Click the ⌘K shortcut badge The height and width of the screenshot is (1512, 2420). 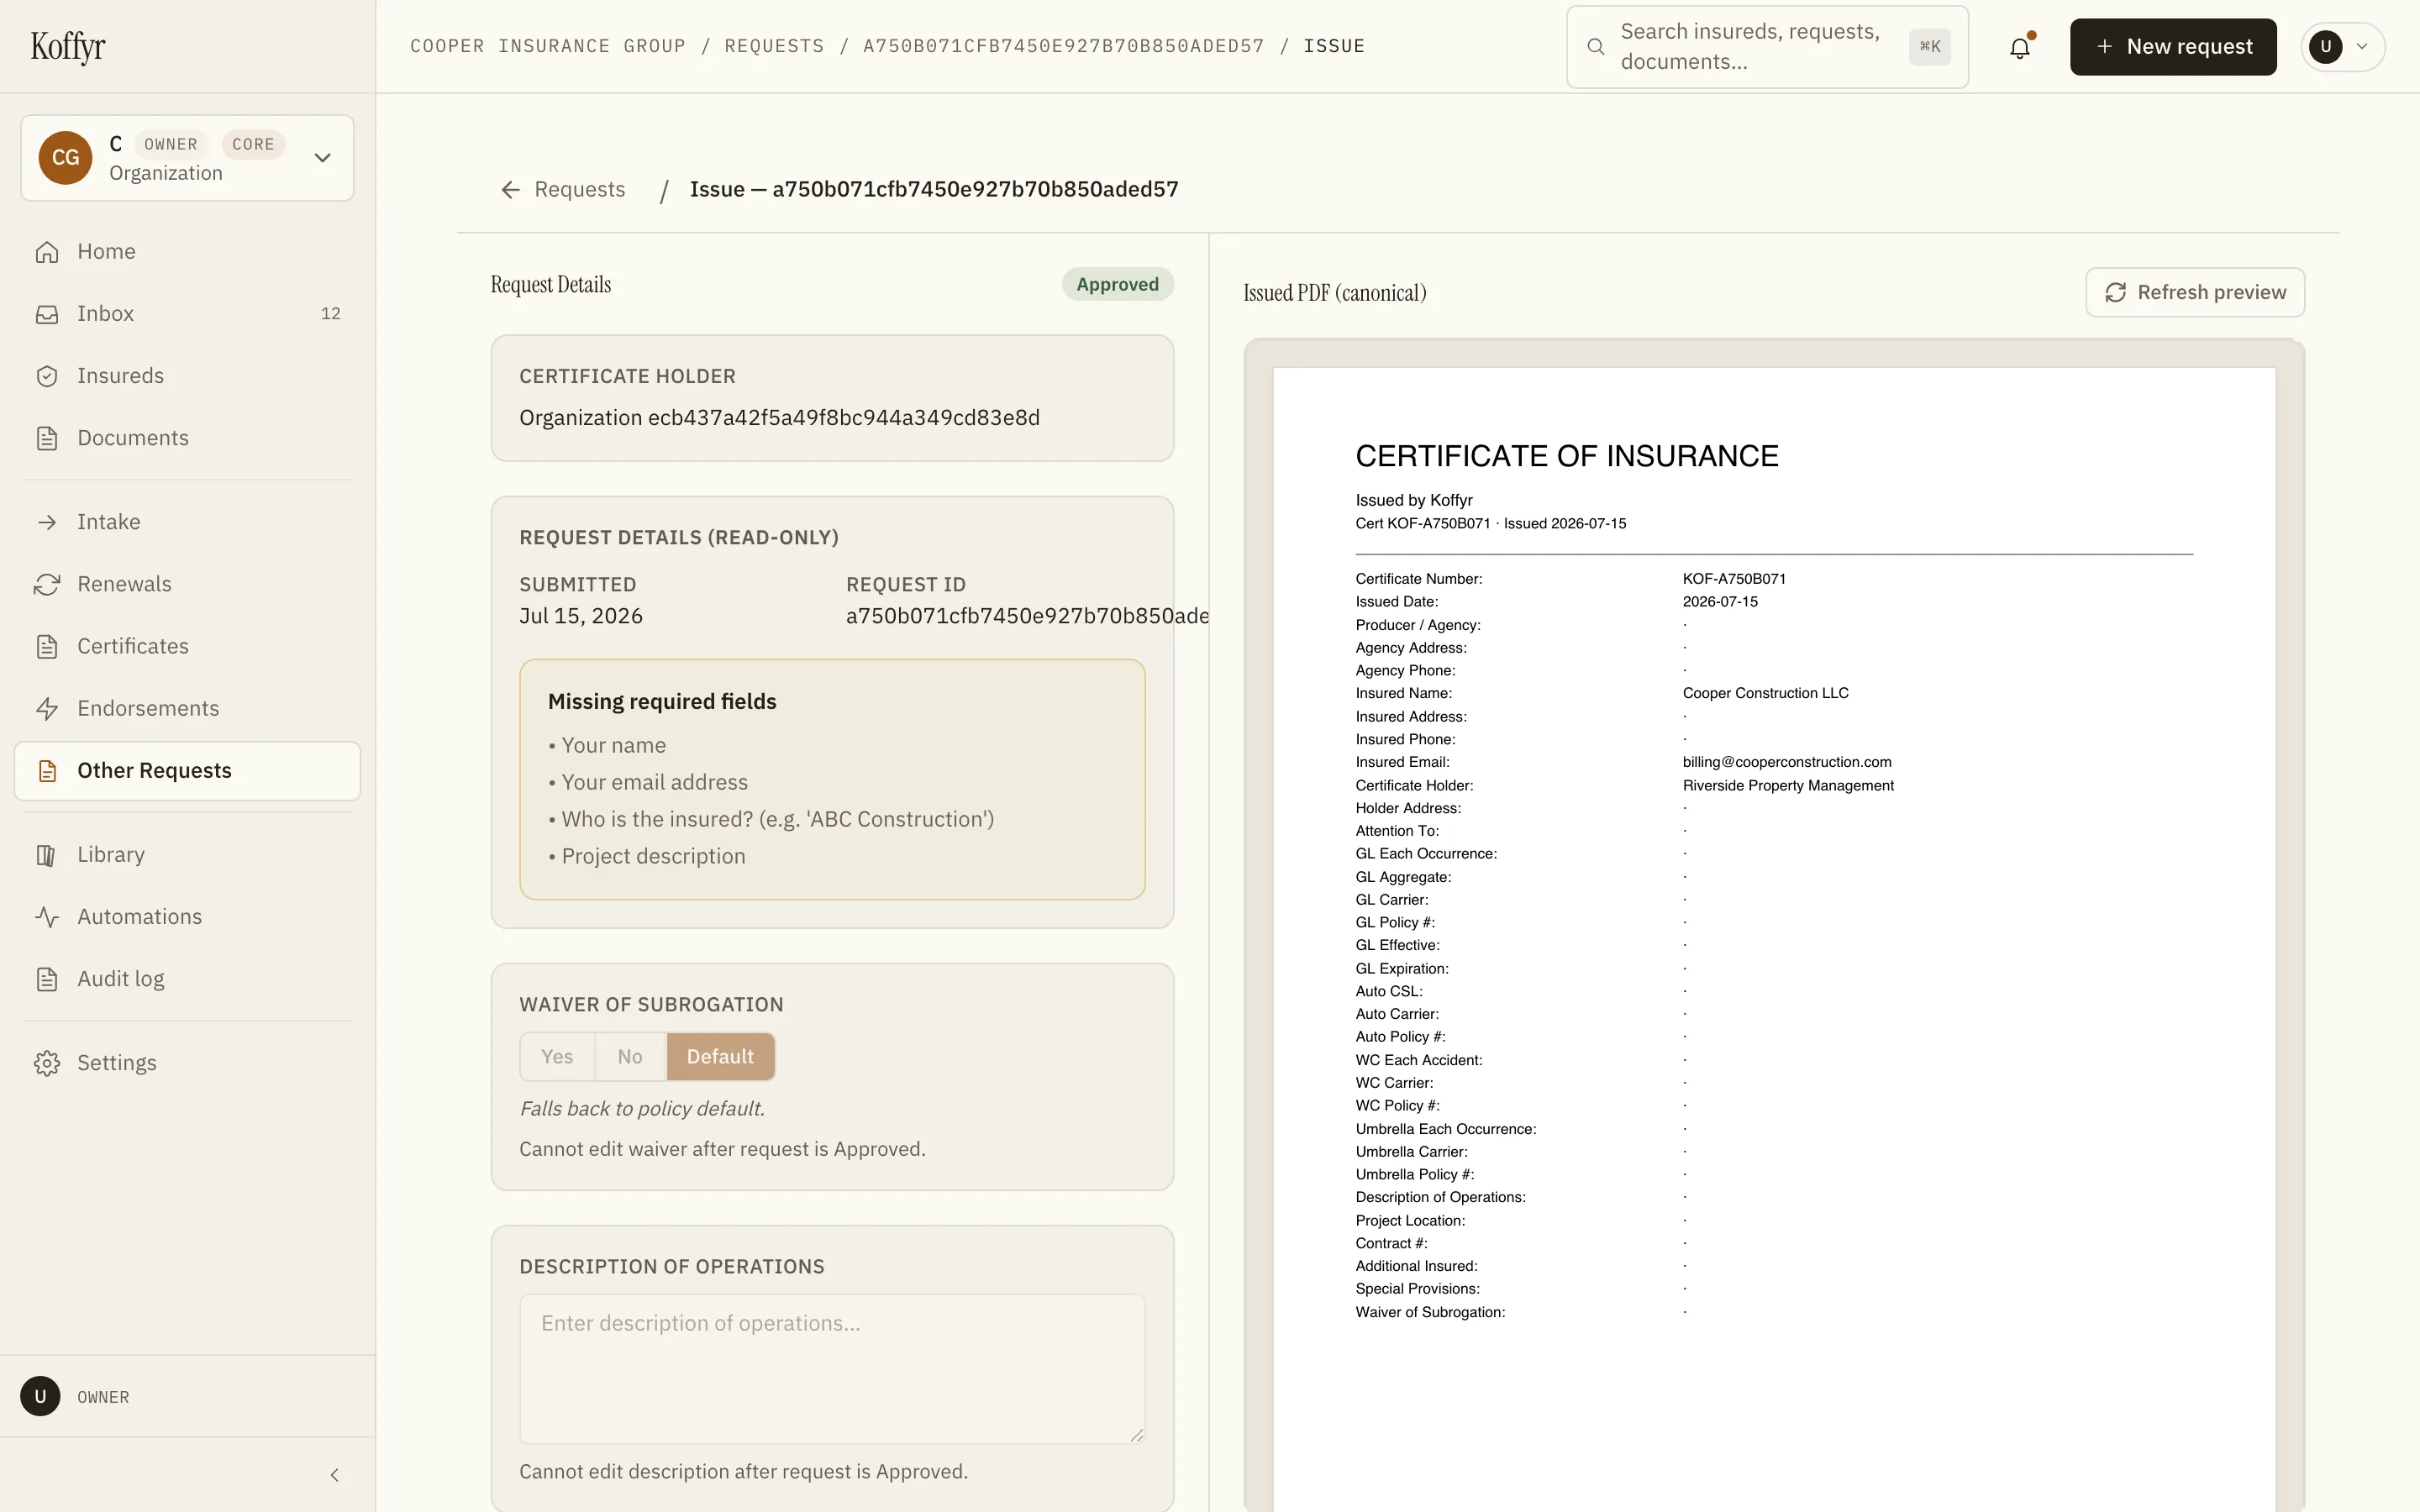coord(1929,47)
